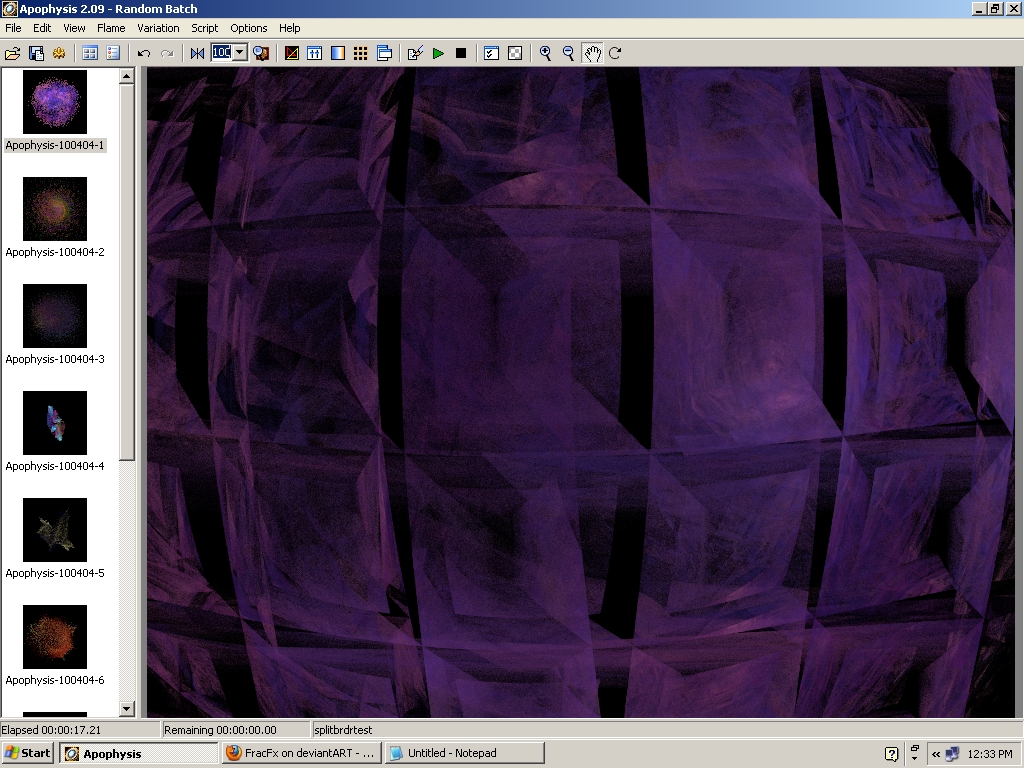Click the splitbrdrtest status bar text
The height and width of the screenshot is (768, 1024).
(343, 730)
